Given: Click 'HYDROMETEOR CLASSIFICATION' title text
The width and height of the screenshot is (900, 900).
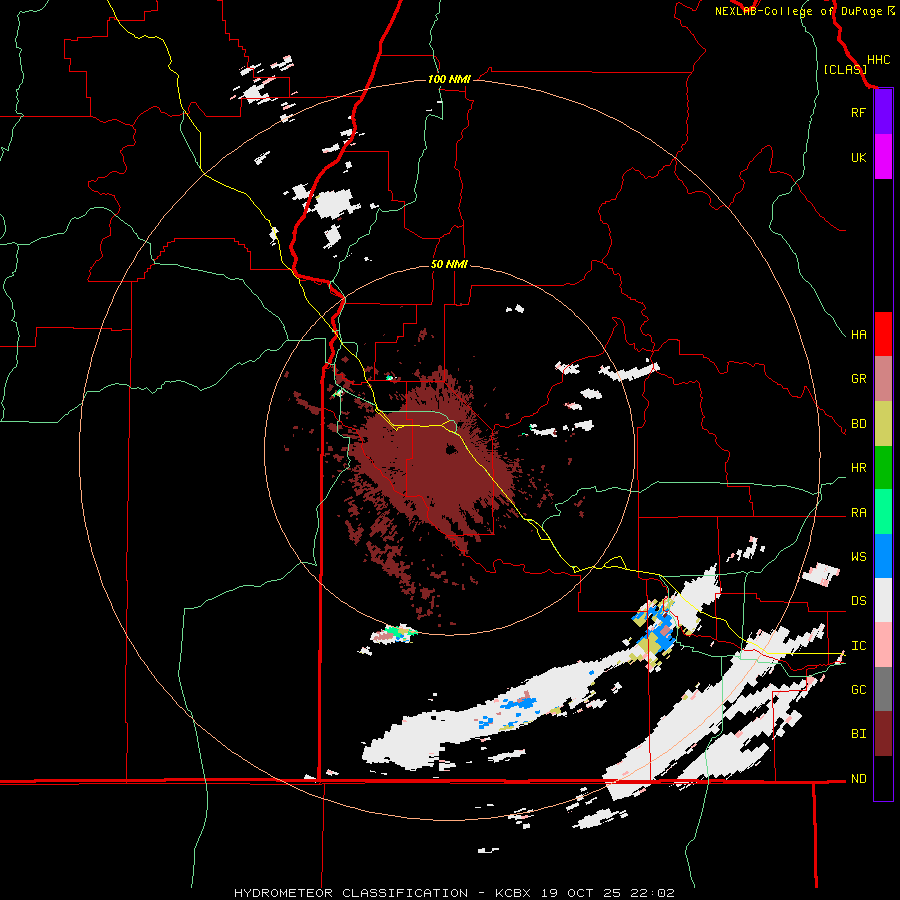Looking at the screenshot, I should point(351,893).
